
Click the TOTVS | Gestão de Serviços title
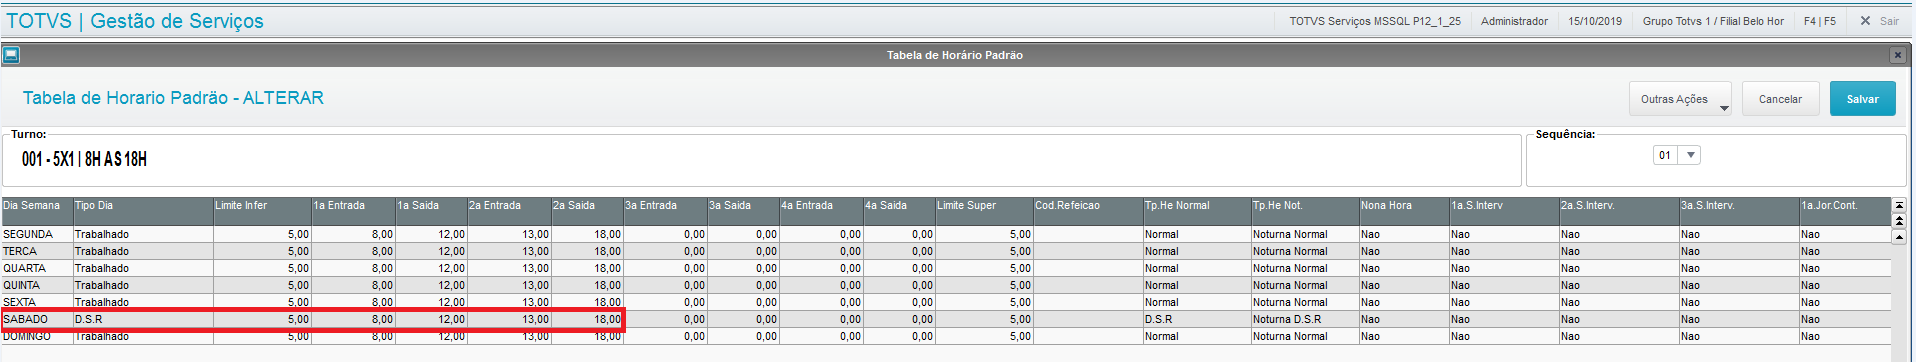coord(135,21)
